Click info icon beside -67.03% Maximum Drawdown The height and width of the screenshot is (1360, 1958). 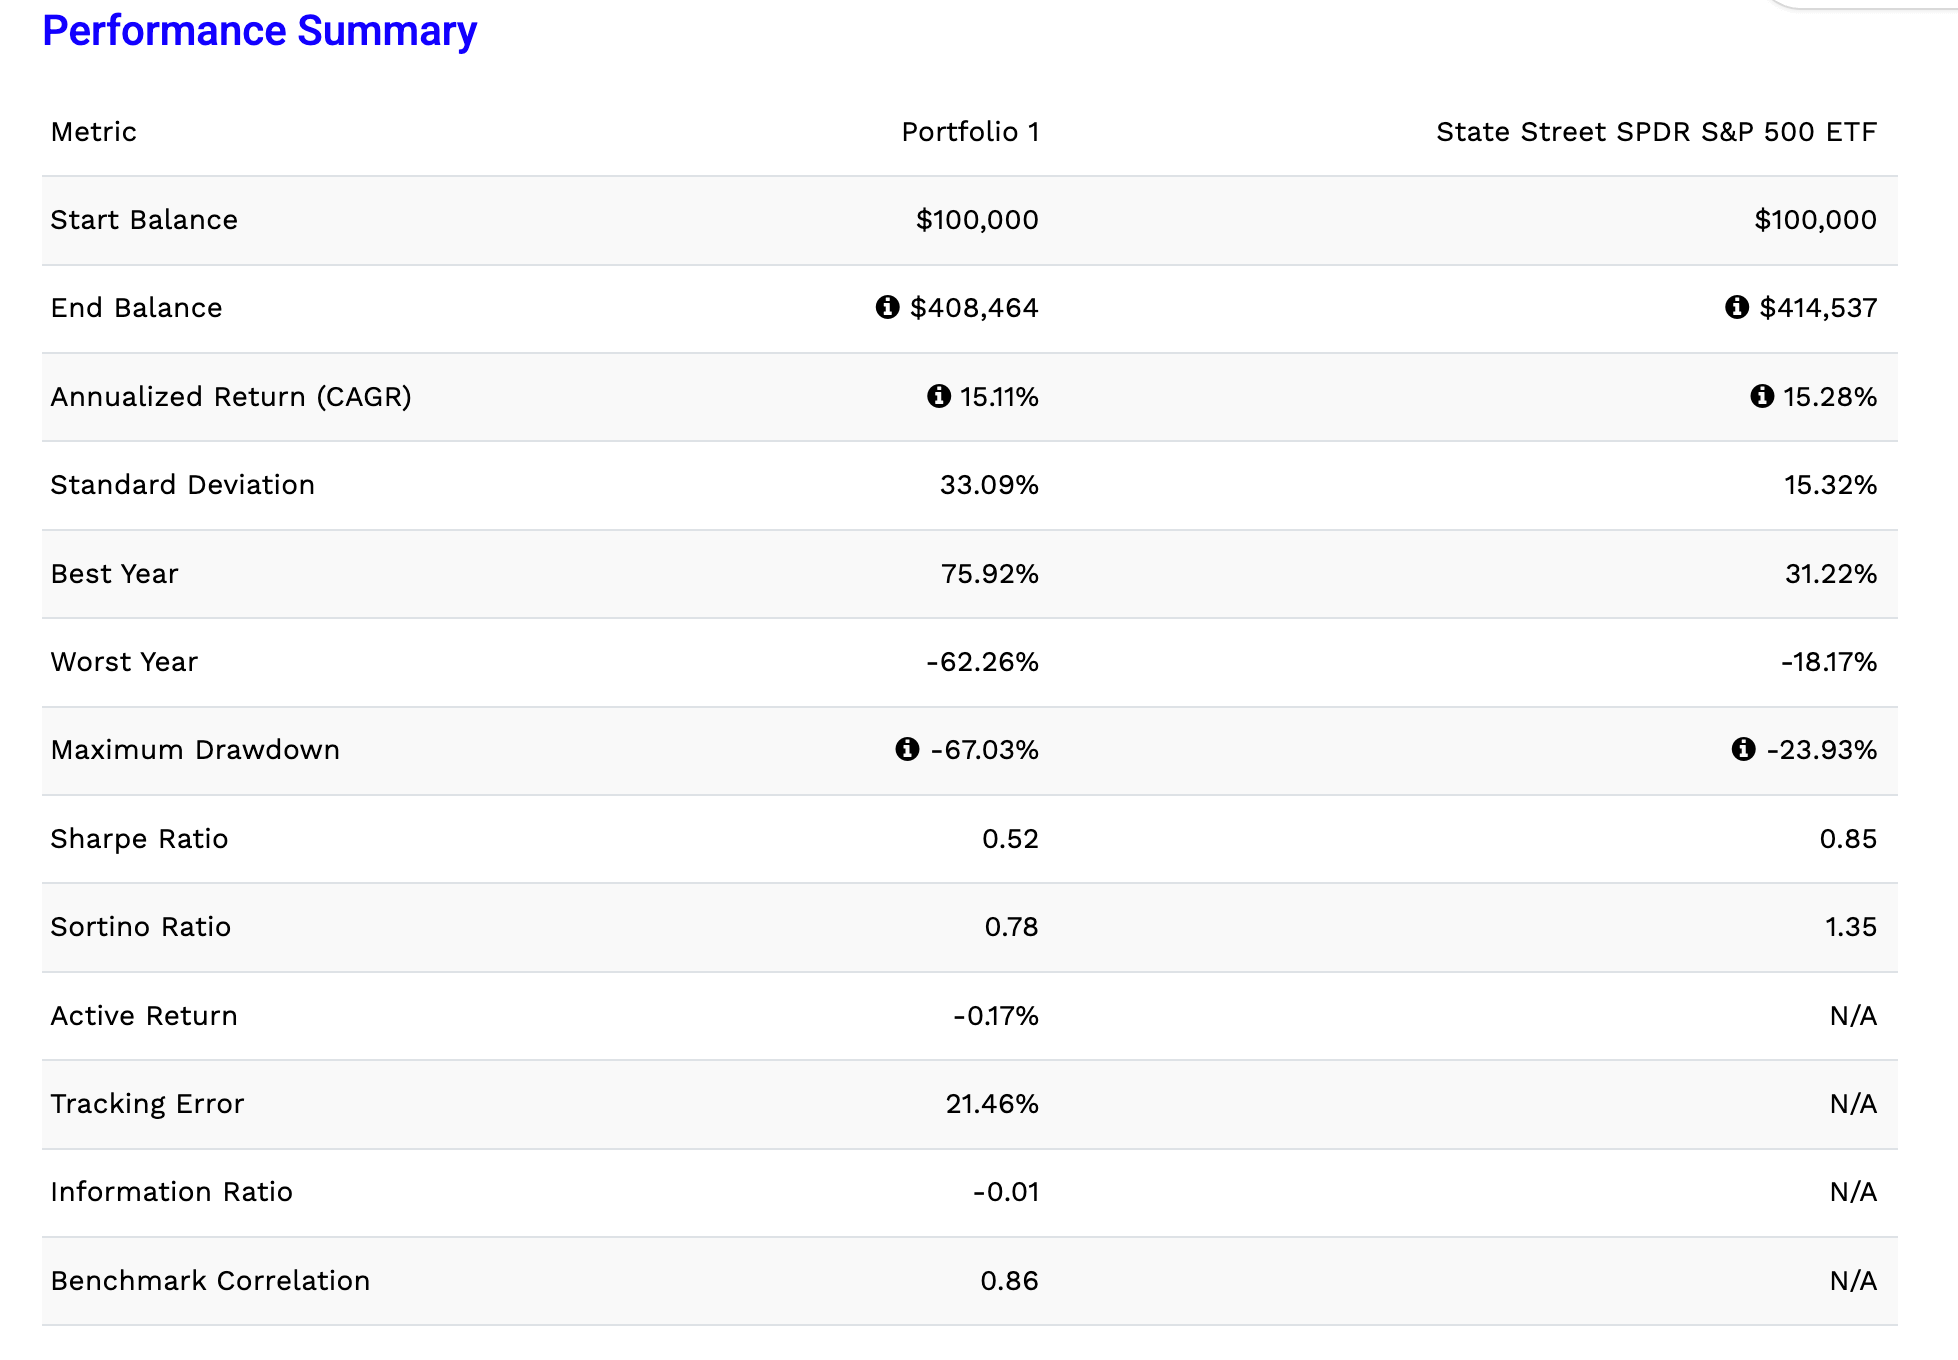pyautogui.click(x=907, y=749)
